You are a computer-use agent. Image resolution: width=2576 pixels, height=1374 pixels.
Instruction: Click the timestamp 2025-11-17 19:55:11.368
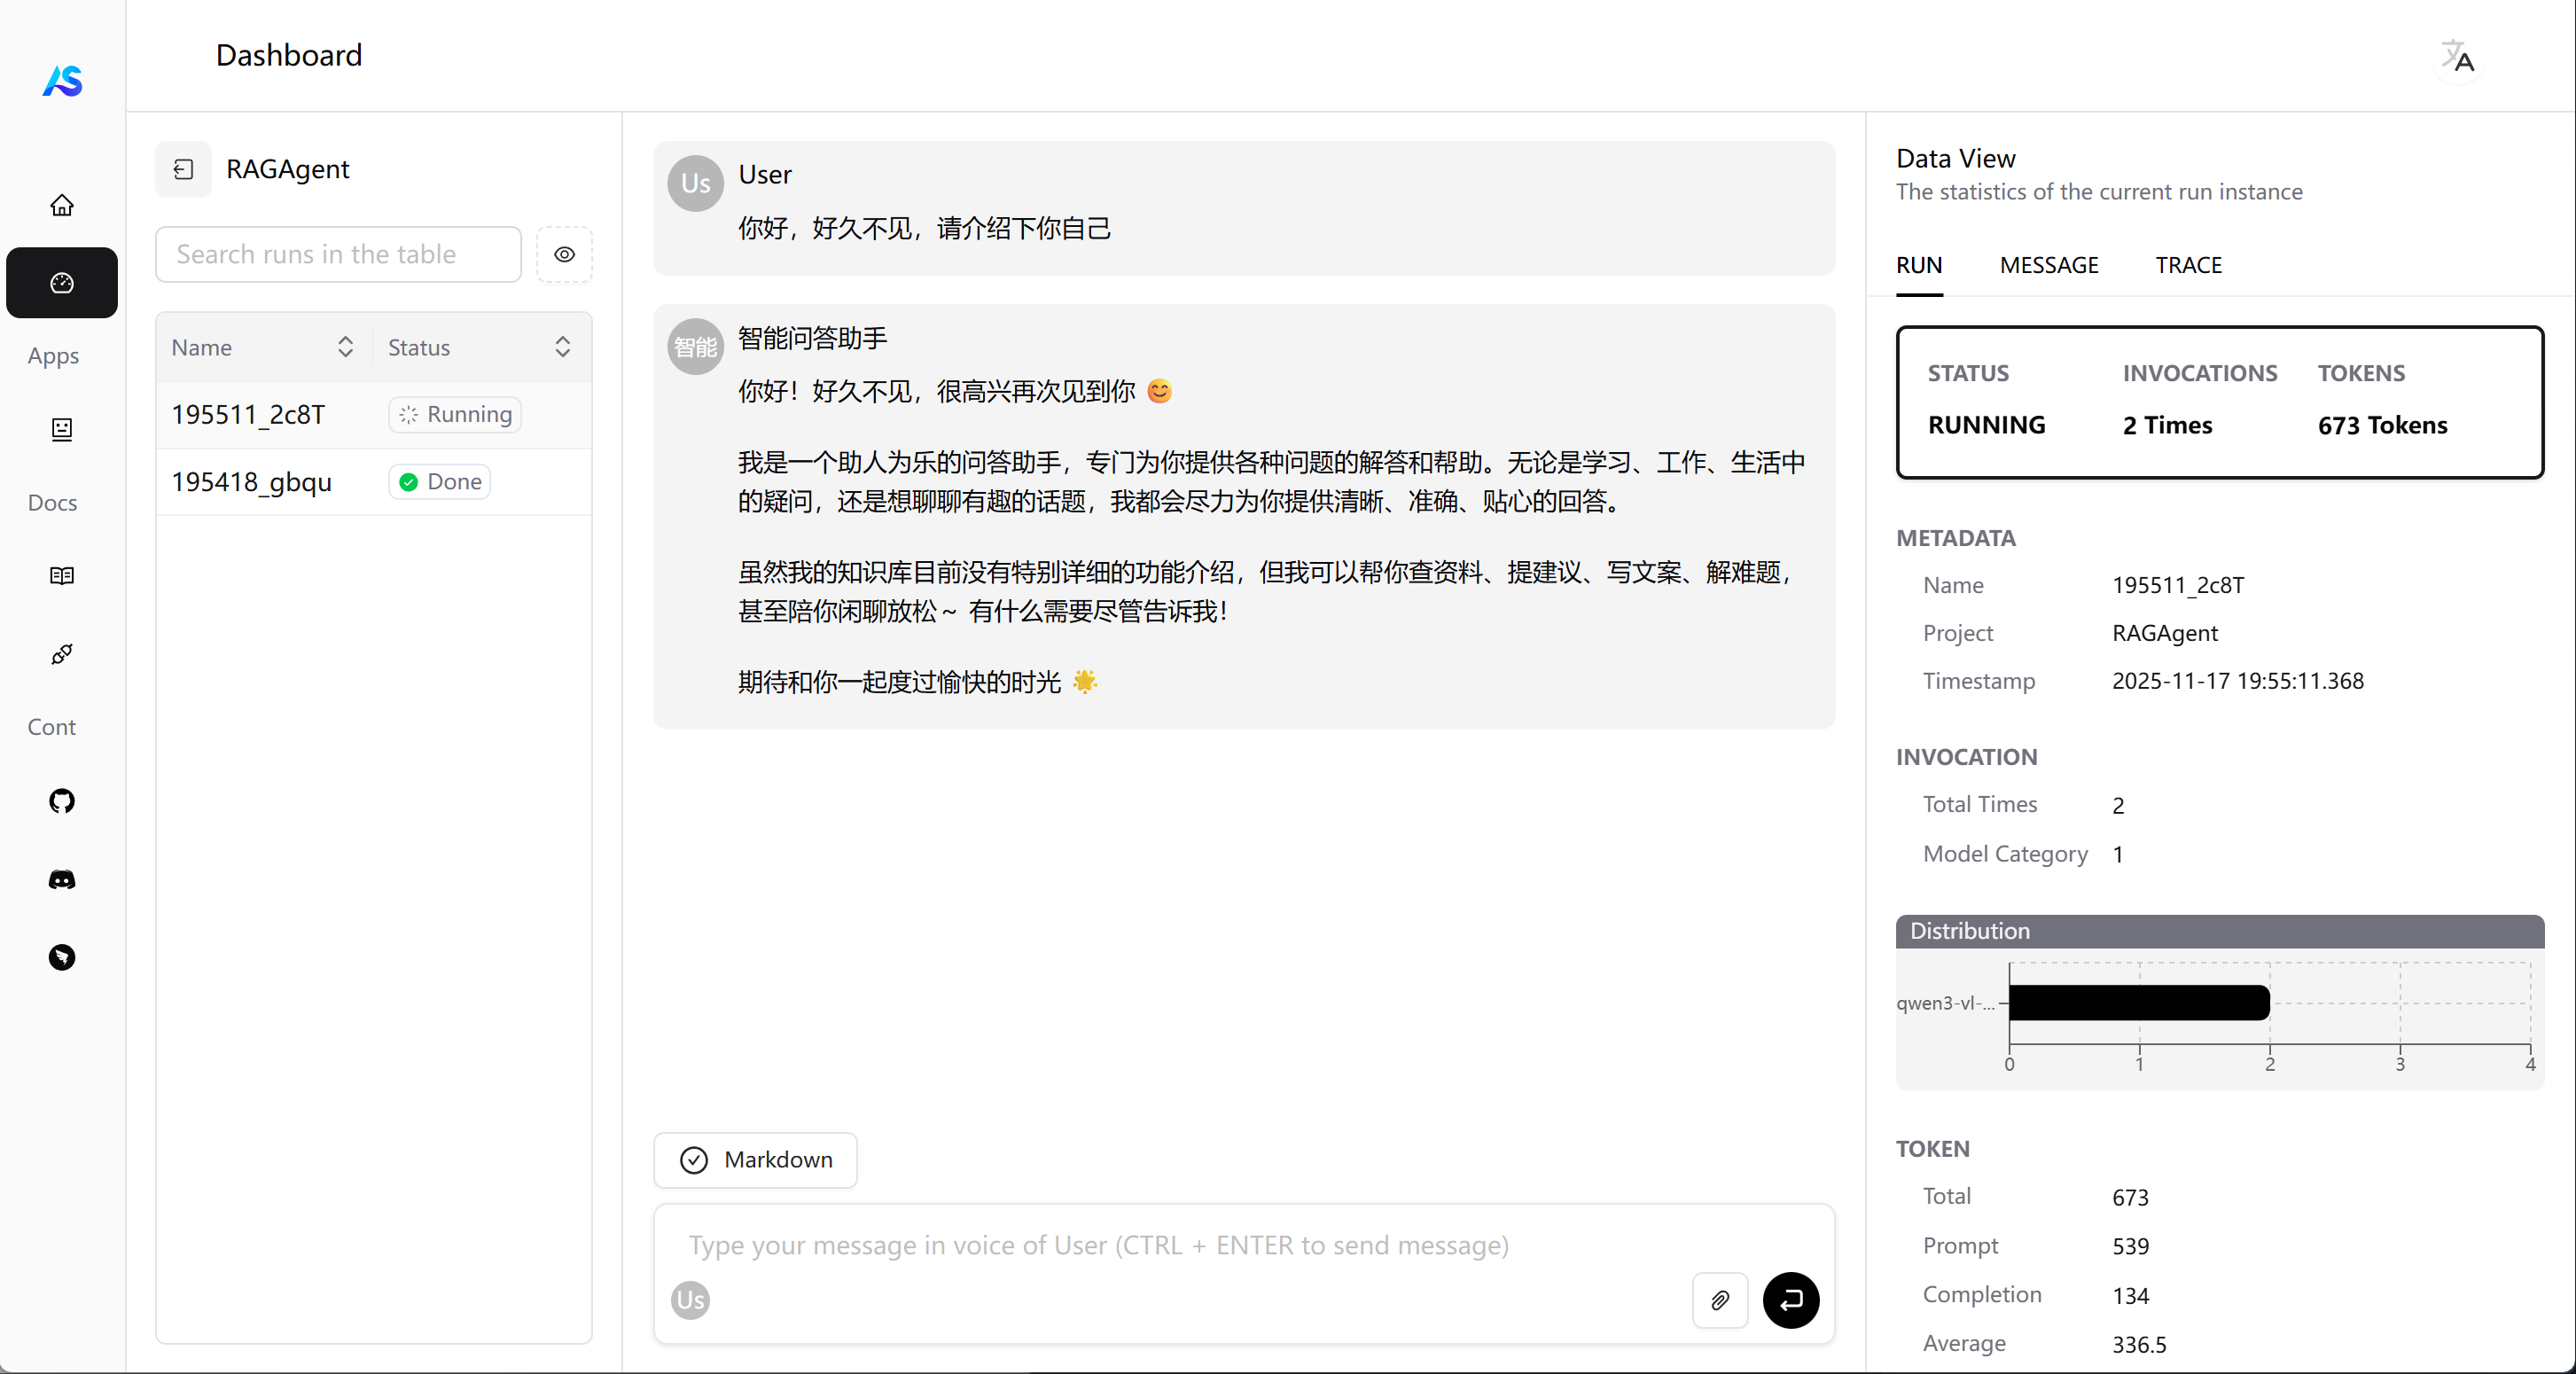[2237, 681]
